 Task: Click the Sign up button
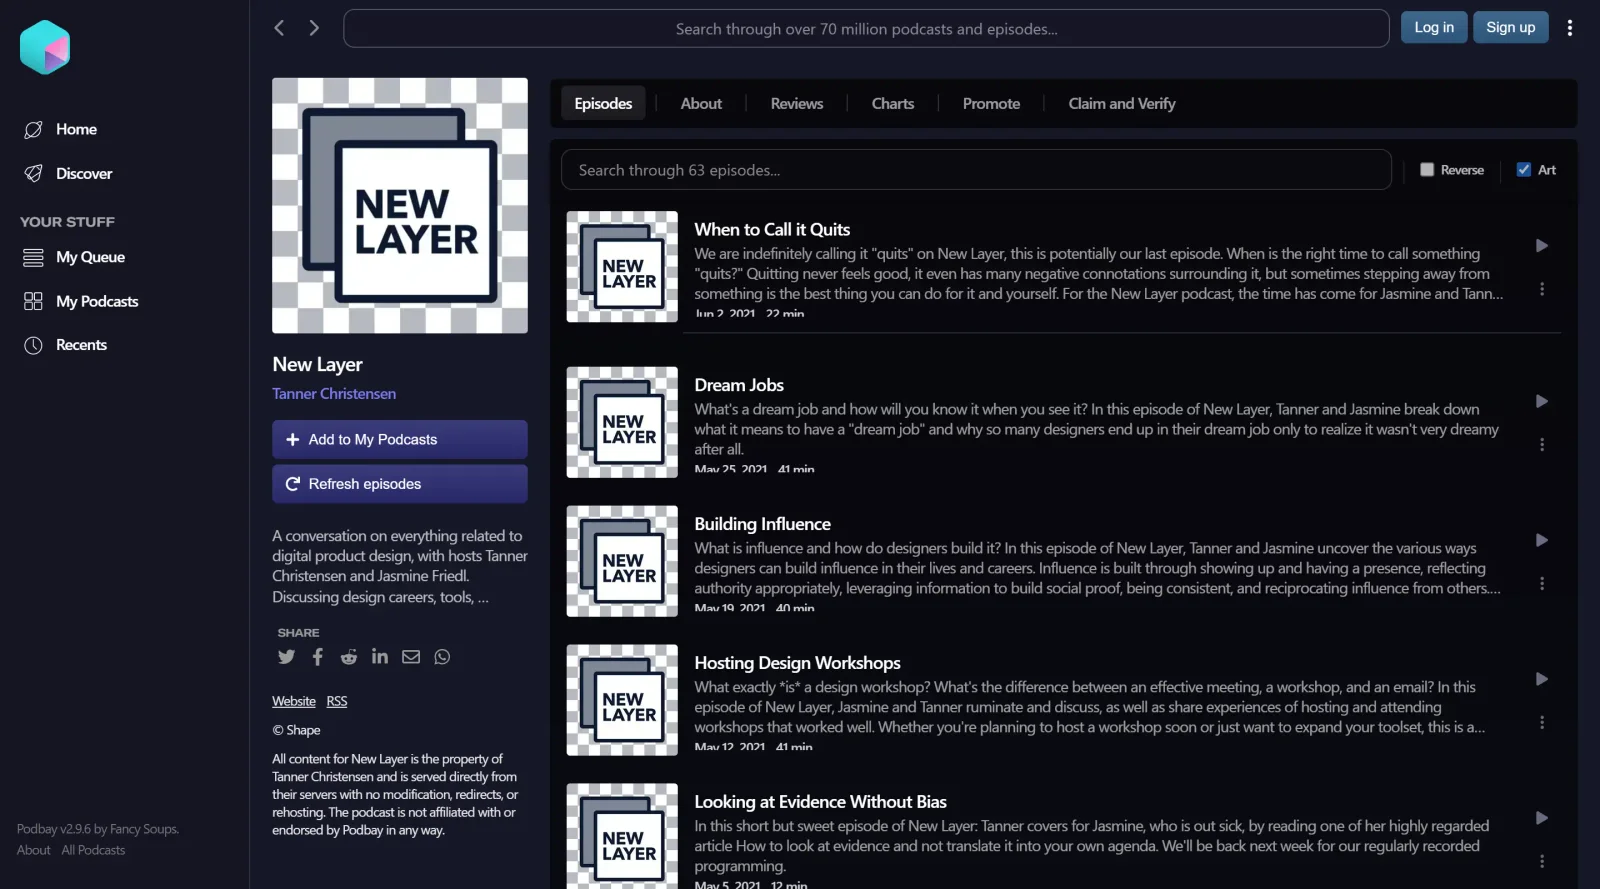pyautogui.click(x=1510, y=27)
